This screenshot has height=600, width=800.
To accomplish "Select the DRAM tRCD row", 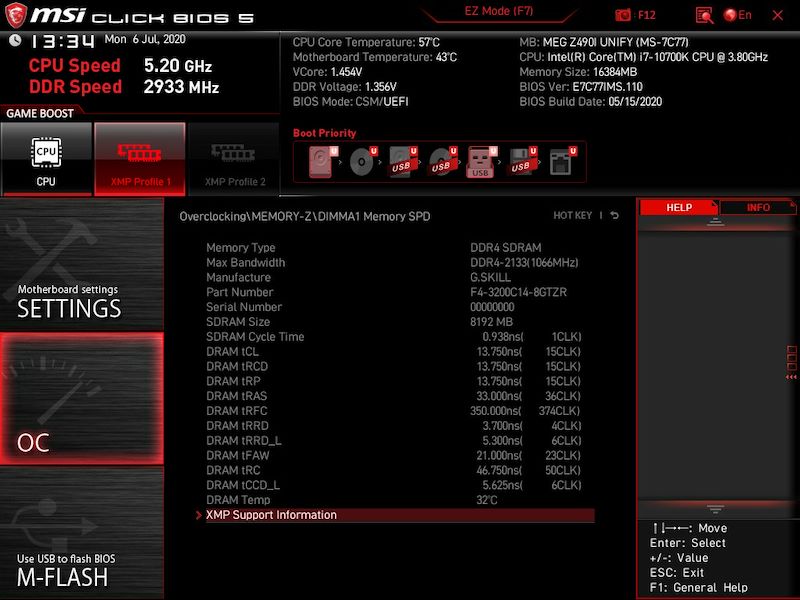I will point(400,366).
